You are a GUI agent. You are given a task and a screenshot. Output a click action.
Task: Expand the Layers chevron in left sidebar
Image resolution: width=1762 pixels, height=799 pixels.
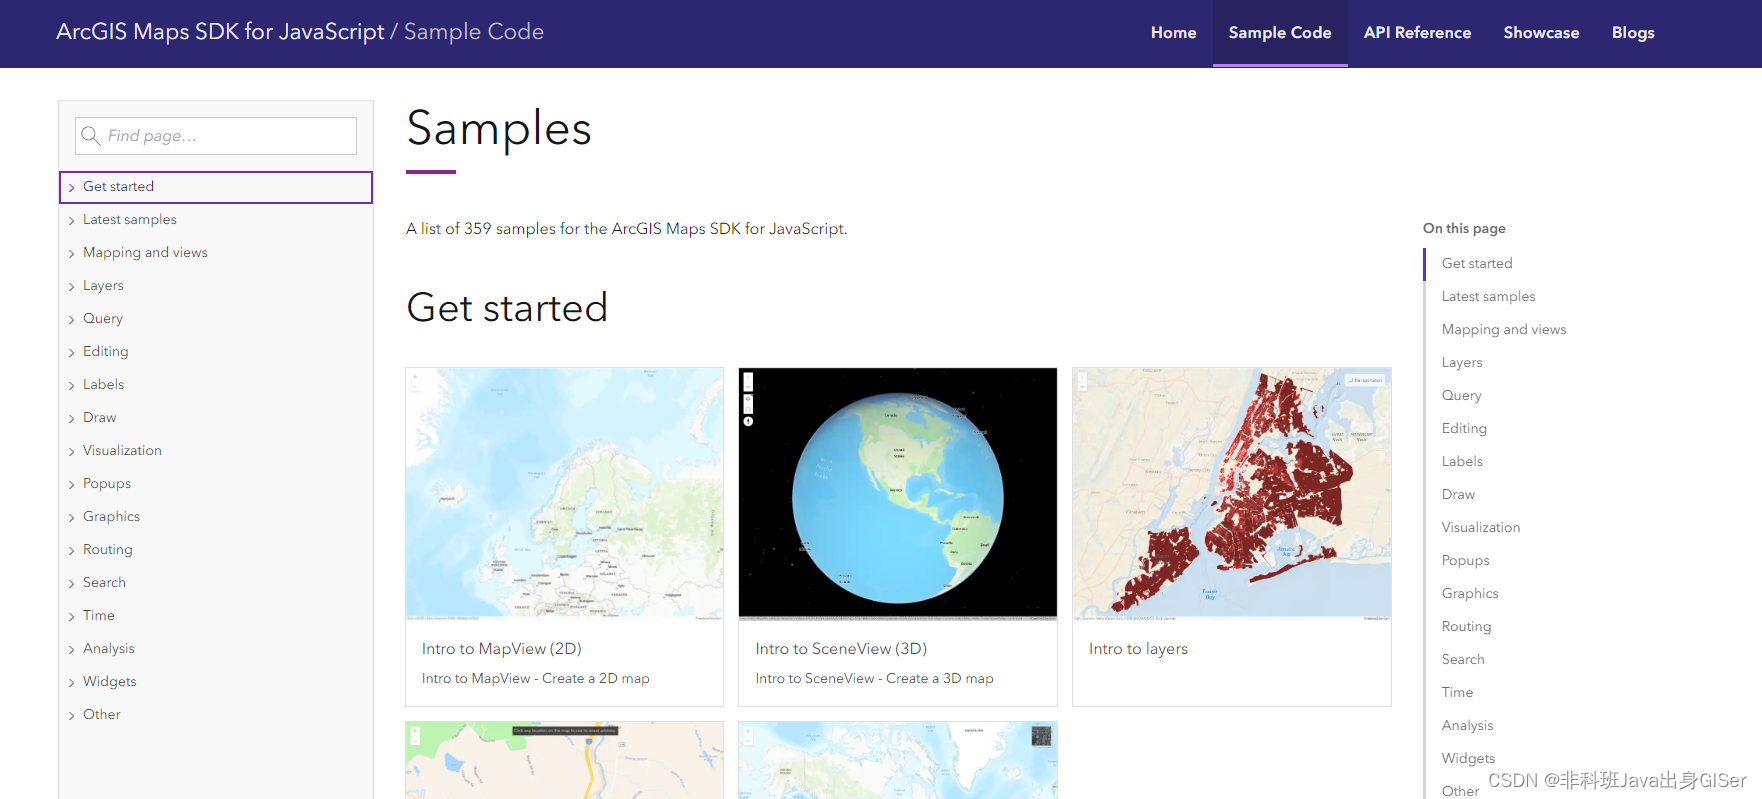point(71,286)
